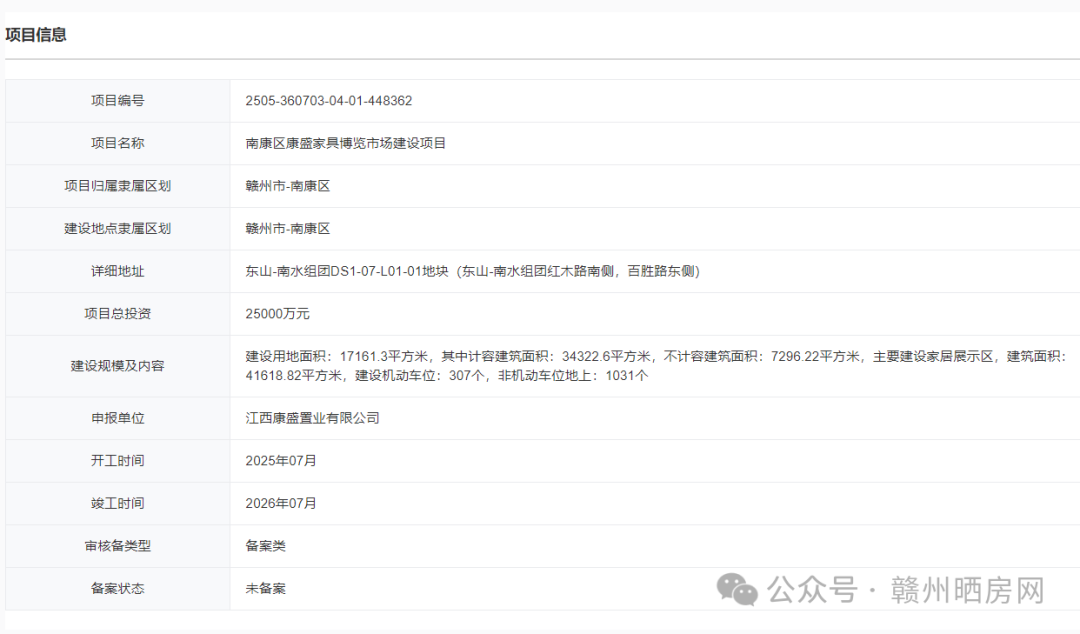Click the 申报单位 label
Screen dimensions: 1080x634
118,418
